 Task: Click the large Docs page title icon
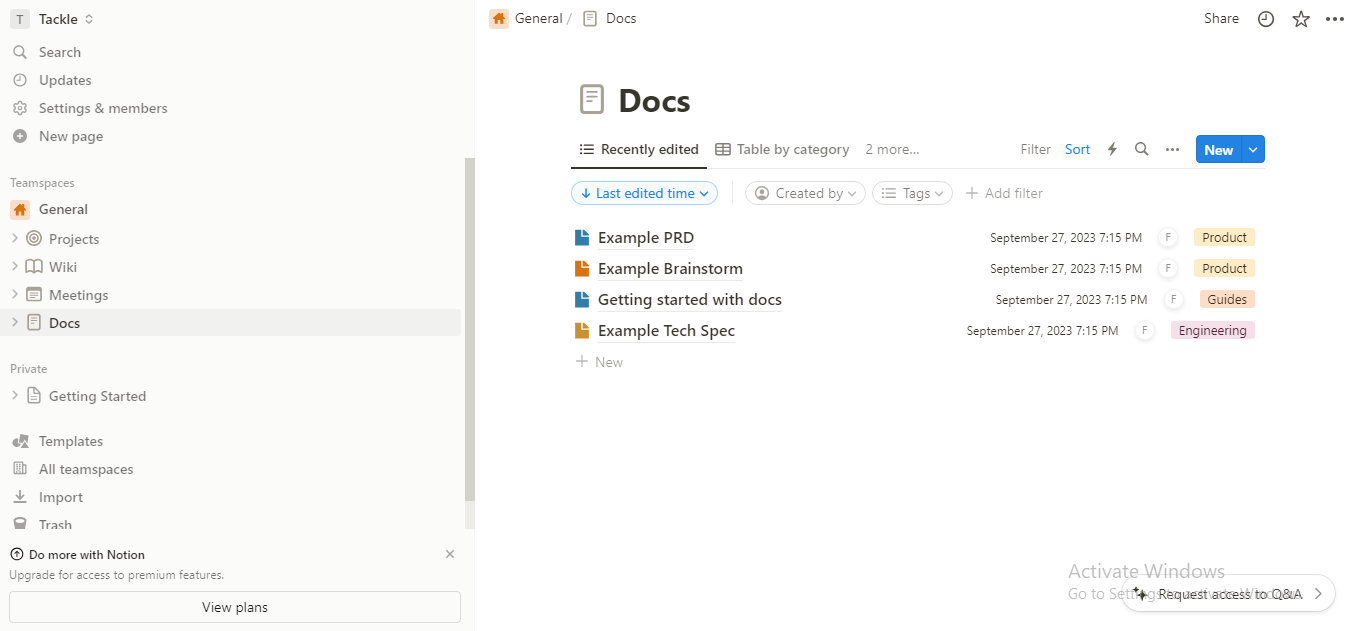[x=592, y=100]
